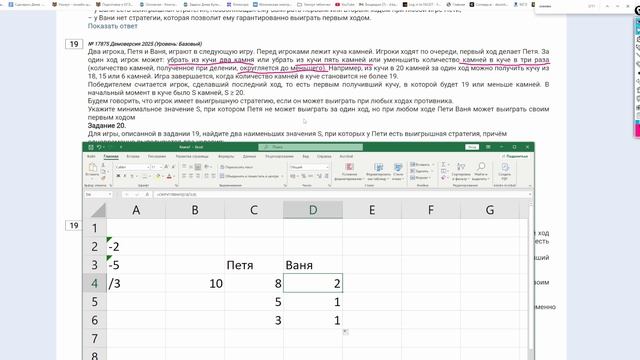Collapse the Excel ribbon with chevron
This screenshot has height=360, width=640.
tap(529, 186)
